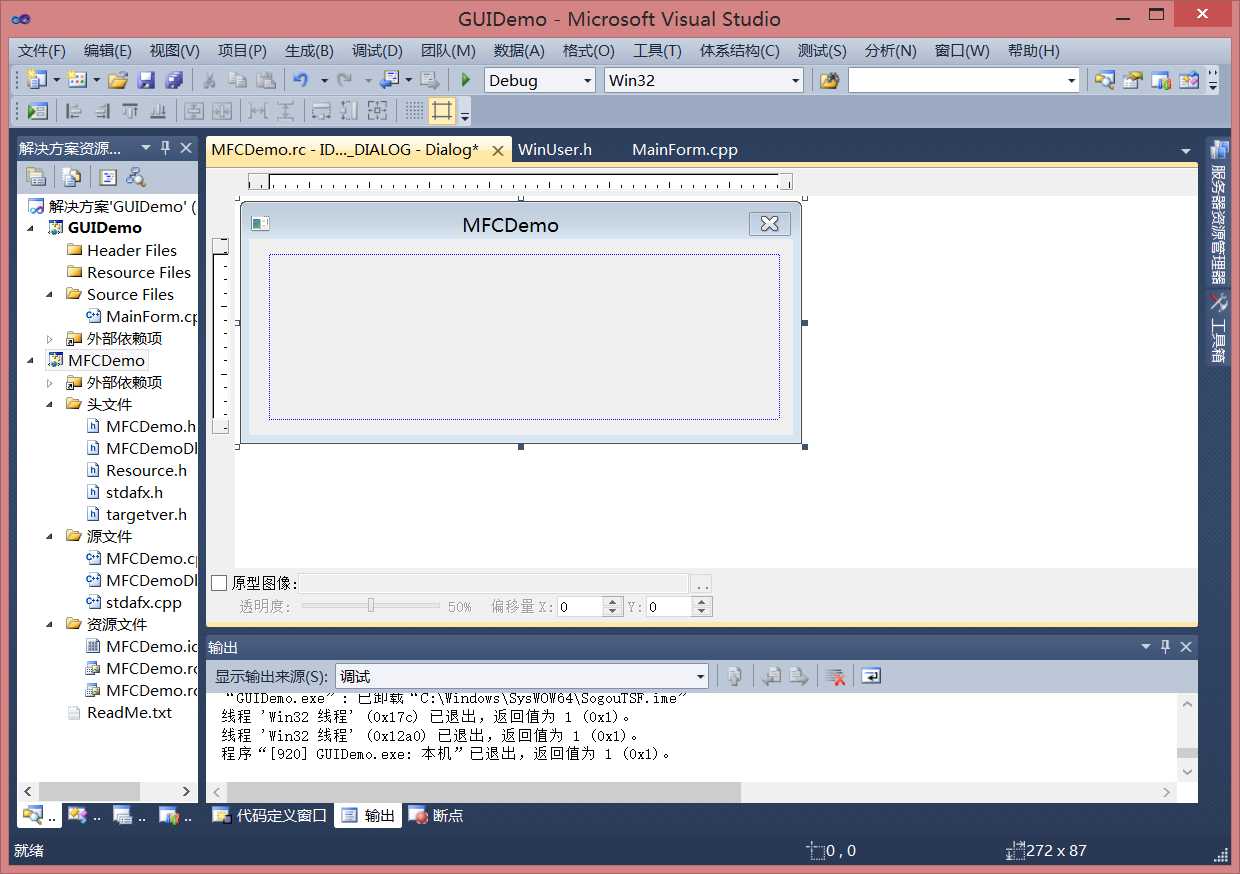Open the 格式(O) menu
Viewport: 1240px width, 874px height.
click(589, 50)
